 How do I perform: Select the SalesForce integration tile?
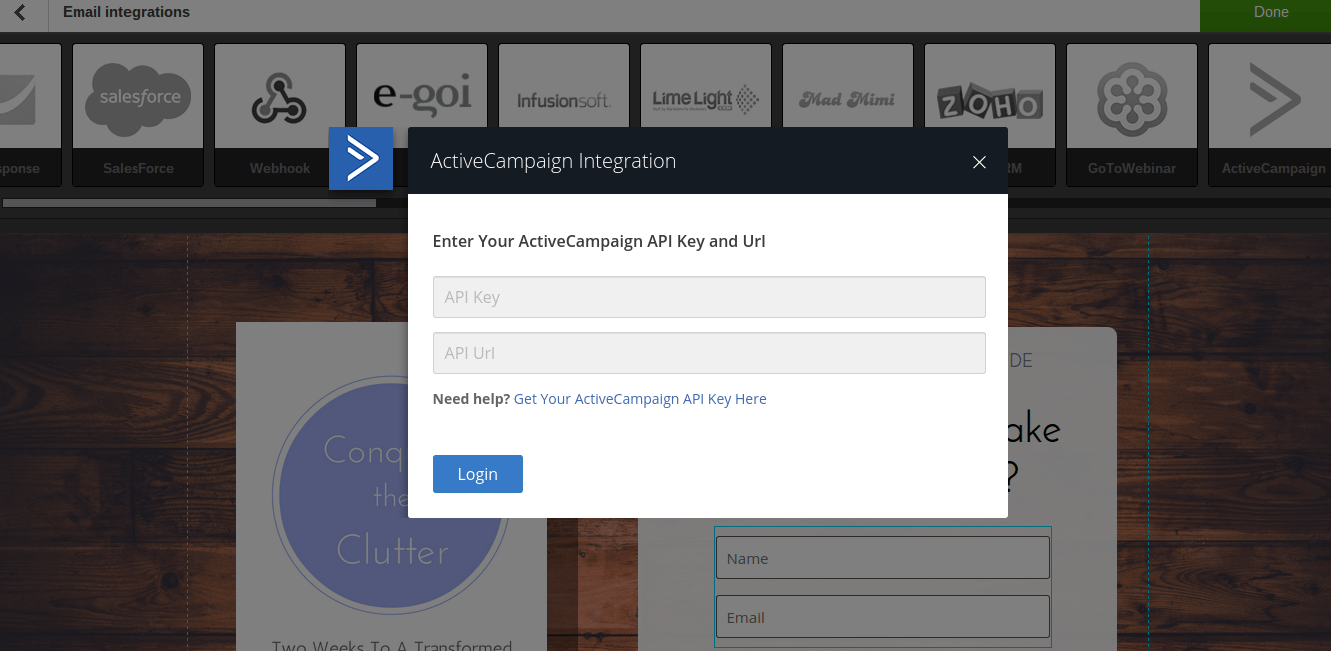tap(138, 115)
